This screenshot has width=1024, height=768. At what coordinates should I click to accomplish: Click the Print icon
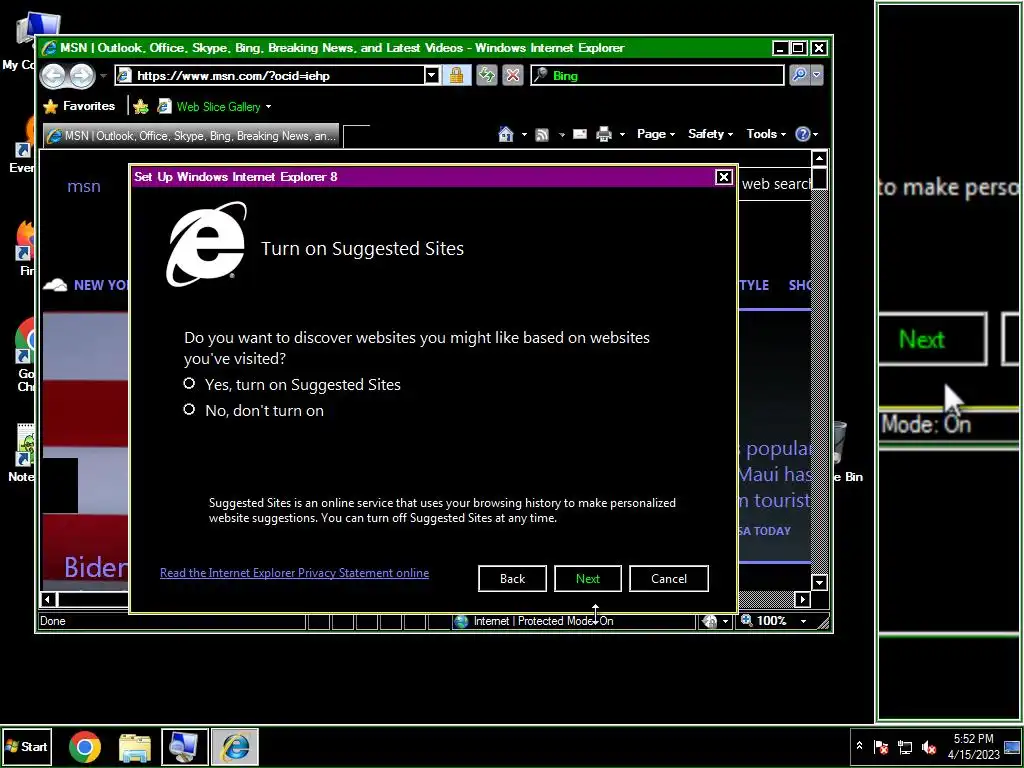click(x=604, y=135)
